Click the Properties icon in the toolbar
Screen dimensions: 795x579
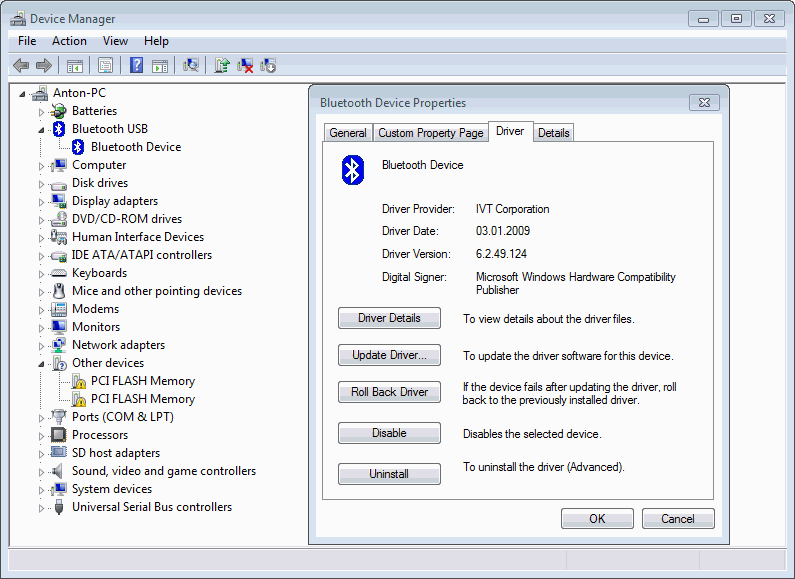coord(105,66)
